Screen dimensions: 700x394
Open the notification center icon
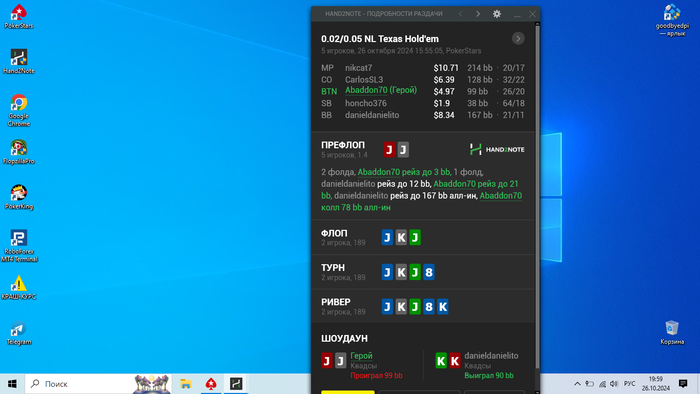(683, 384)
